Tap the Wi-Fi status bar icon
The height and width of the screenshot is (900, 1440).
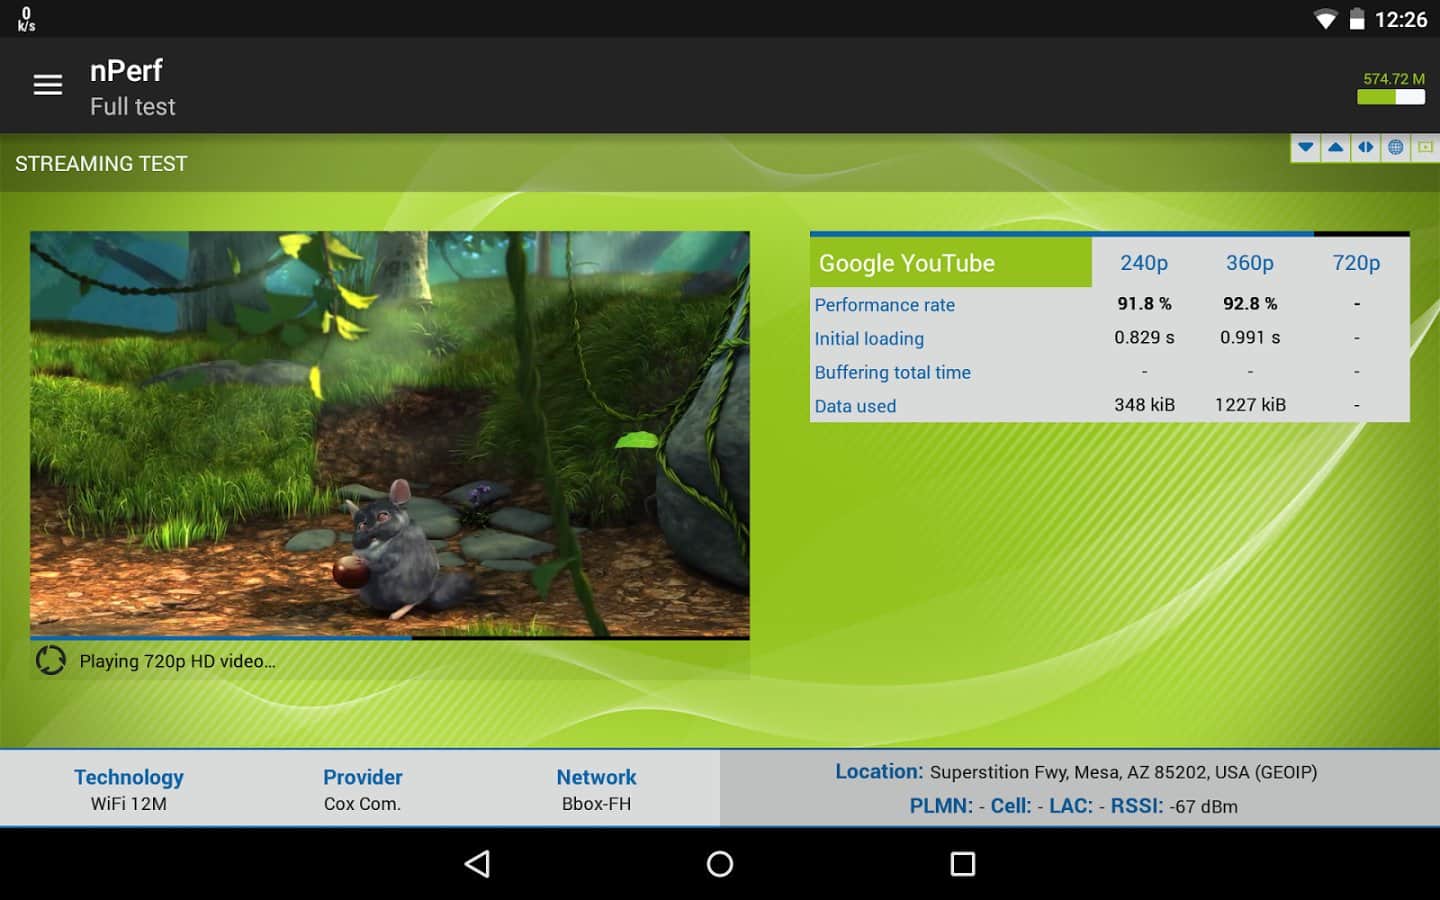[1325, 20]
